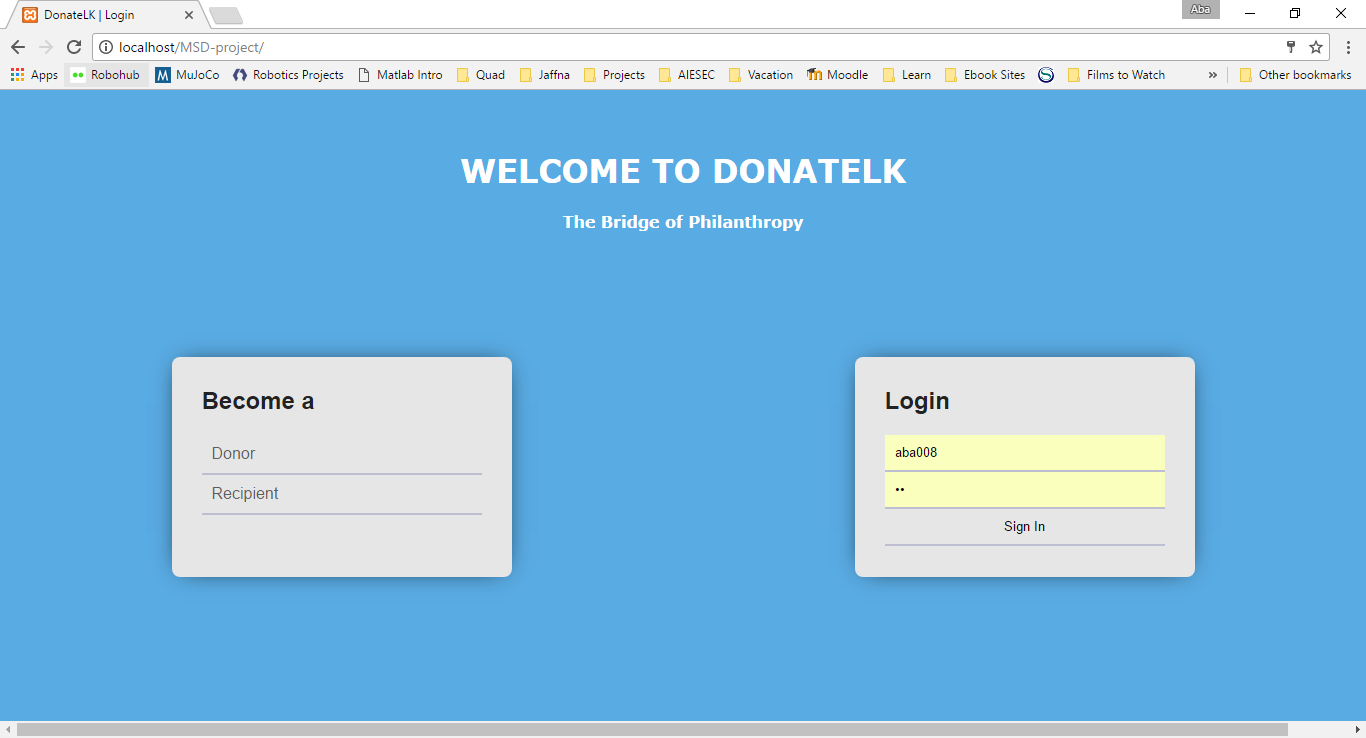Open the globe-icon bookmark beside Ebook Sites
Screen dimensions: 1366x738
1046,74
